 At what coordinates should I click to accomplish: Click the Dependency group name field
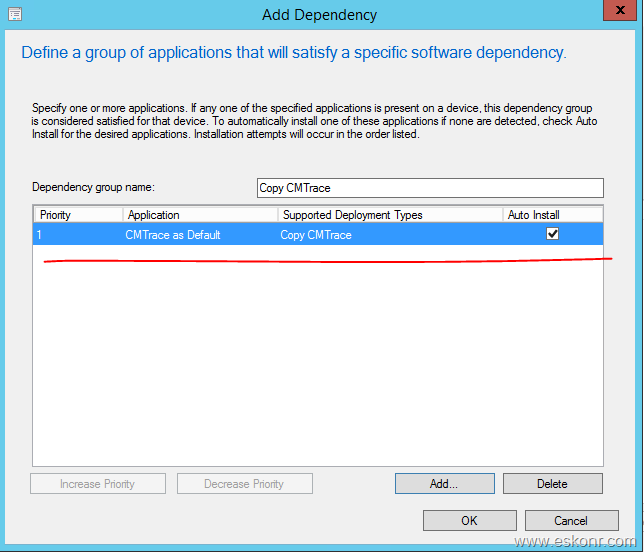[x=430, y=188]
